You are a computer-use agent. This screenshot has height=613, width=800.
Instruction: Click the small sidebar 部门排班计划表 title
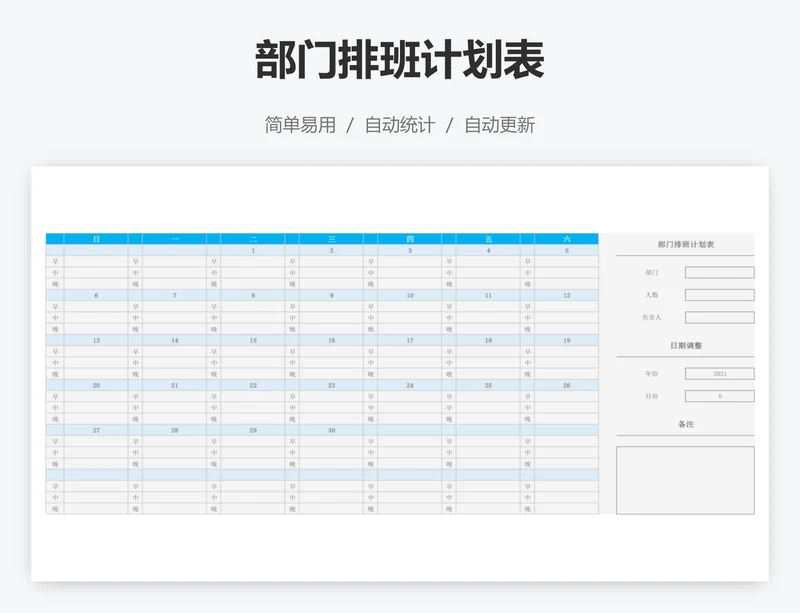coord(686,244)
